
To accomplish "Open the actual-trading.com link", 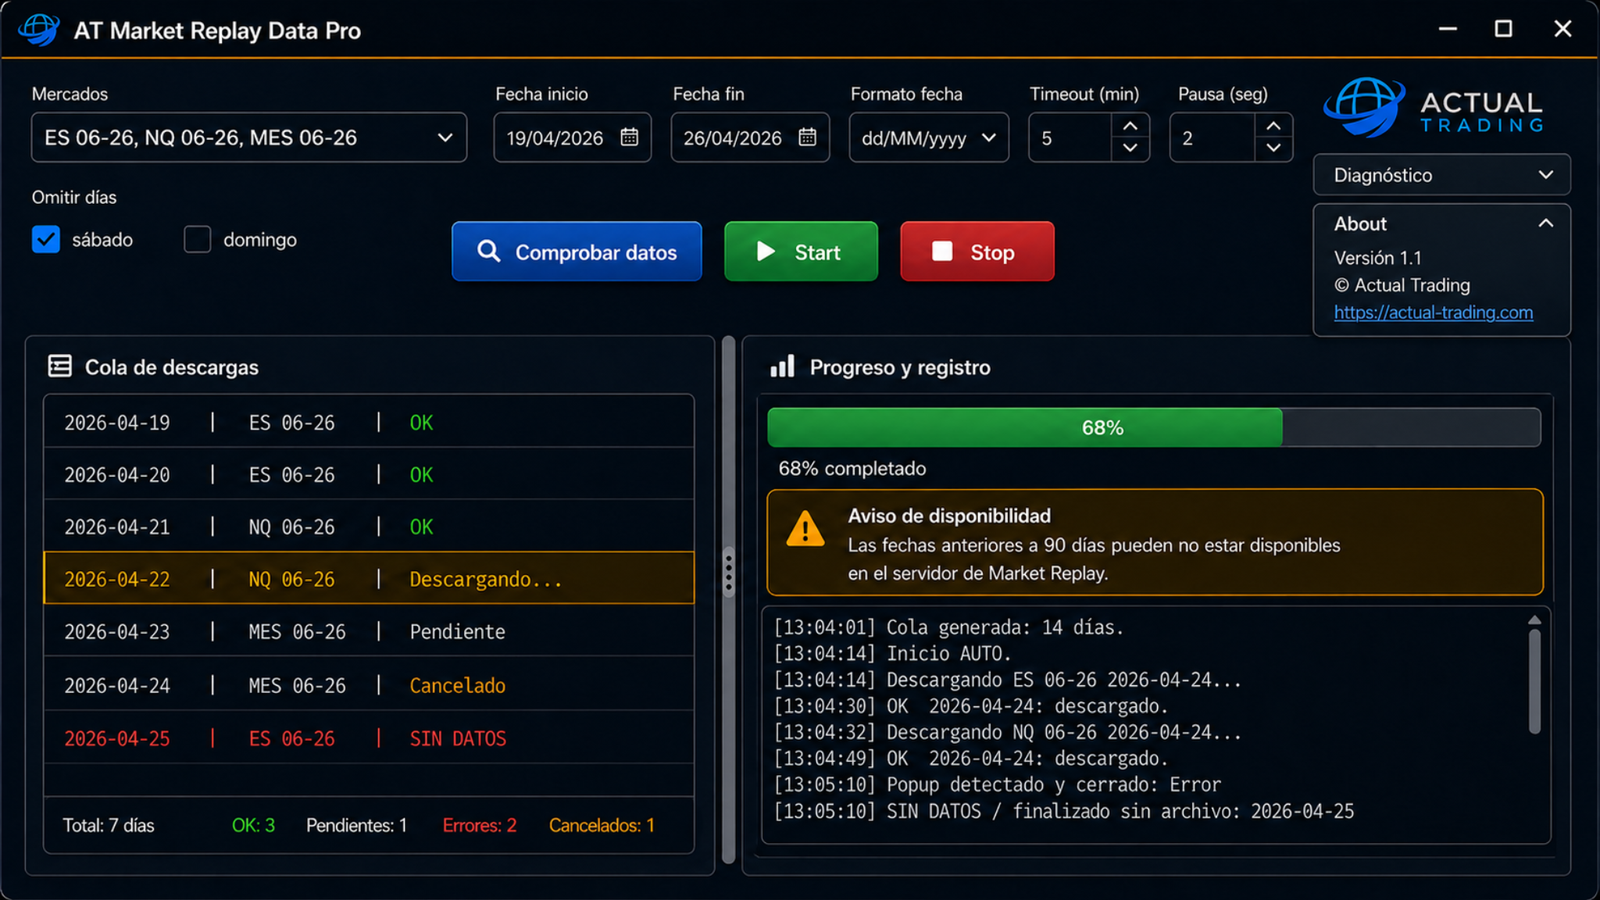I will [1433, 312].
